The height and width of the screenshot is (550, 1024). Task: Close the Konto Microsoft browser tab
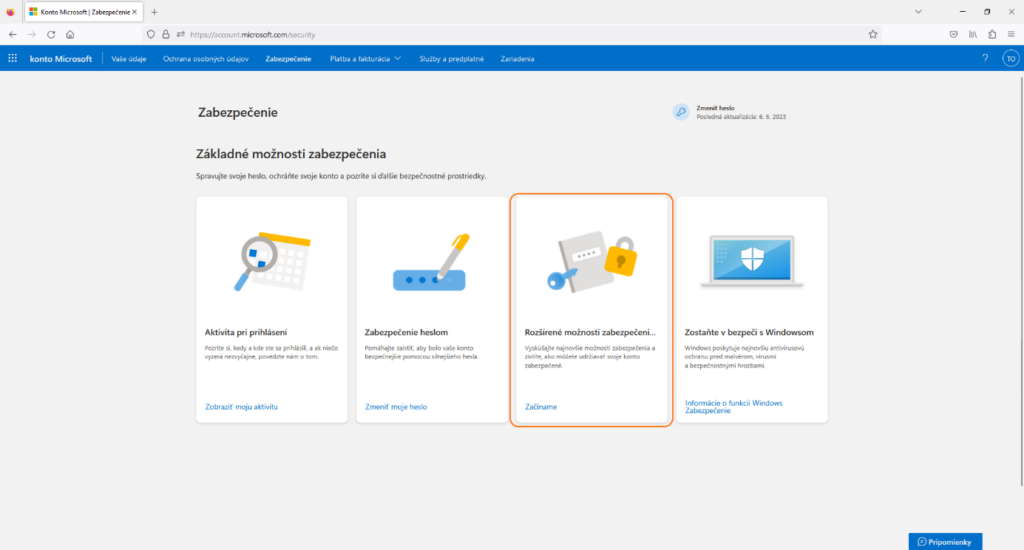tap(135, 12)
